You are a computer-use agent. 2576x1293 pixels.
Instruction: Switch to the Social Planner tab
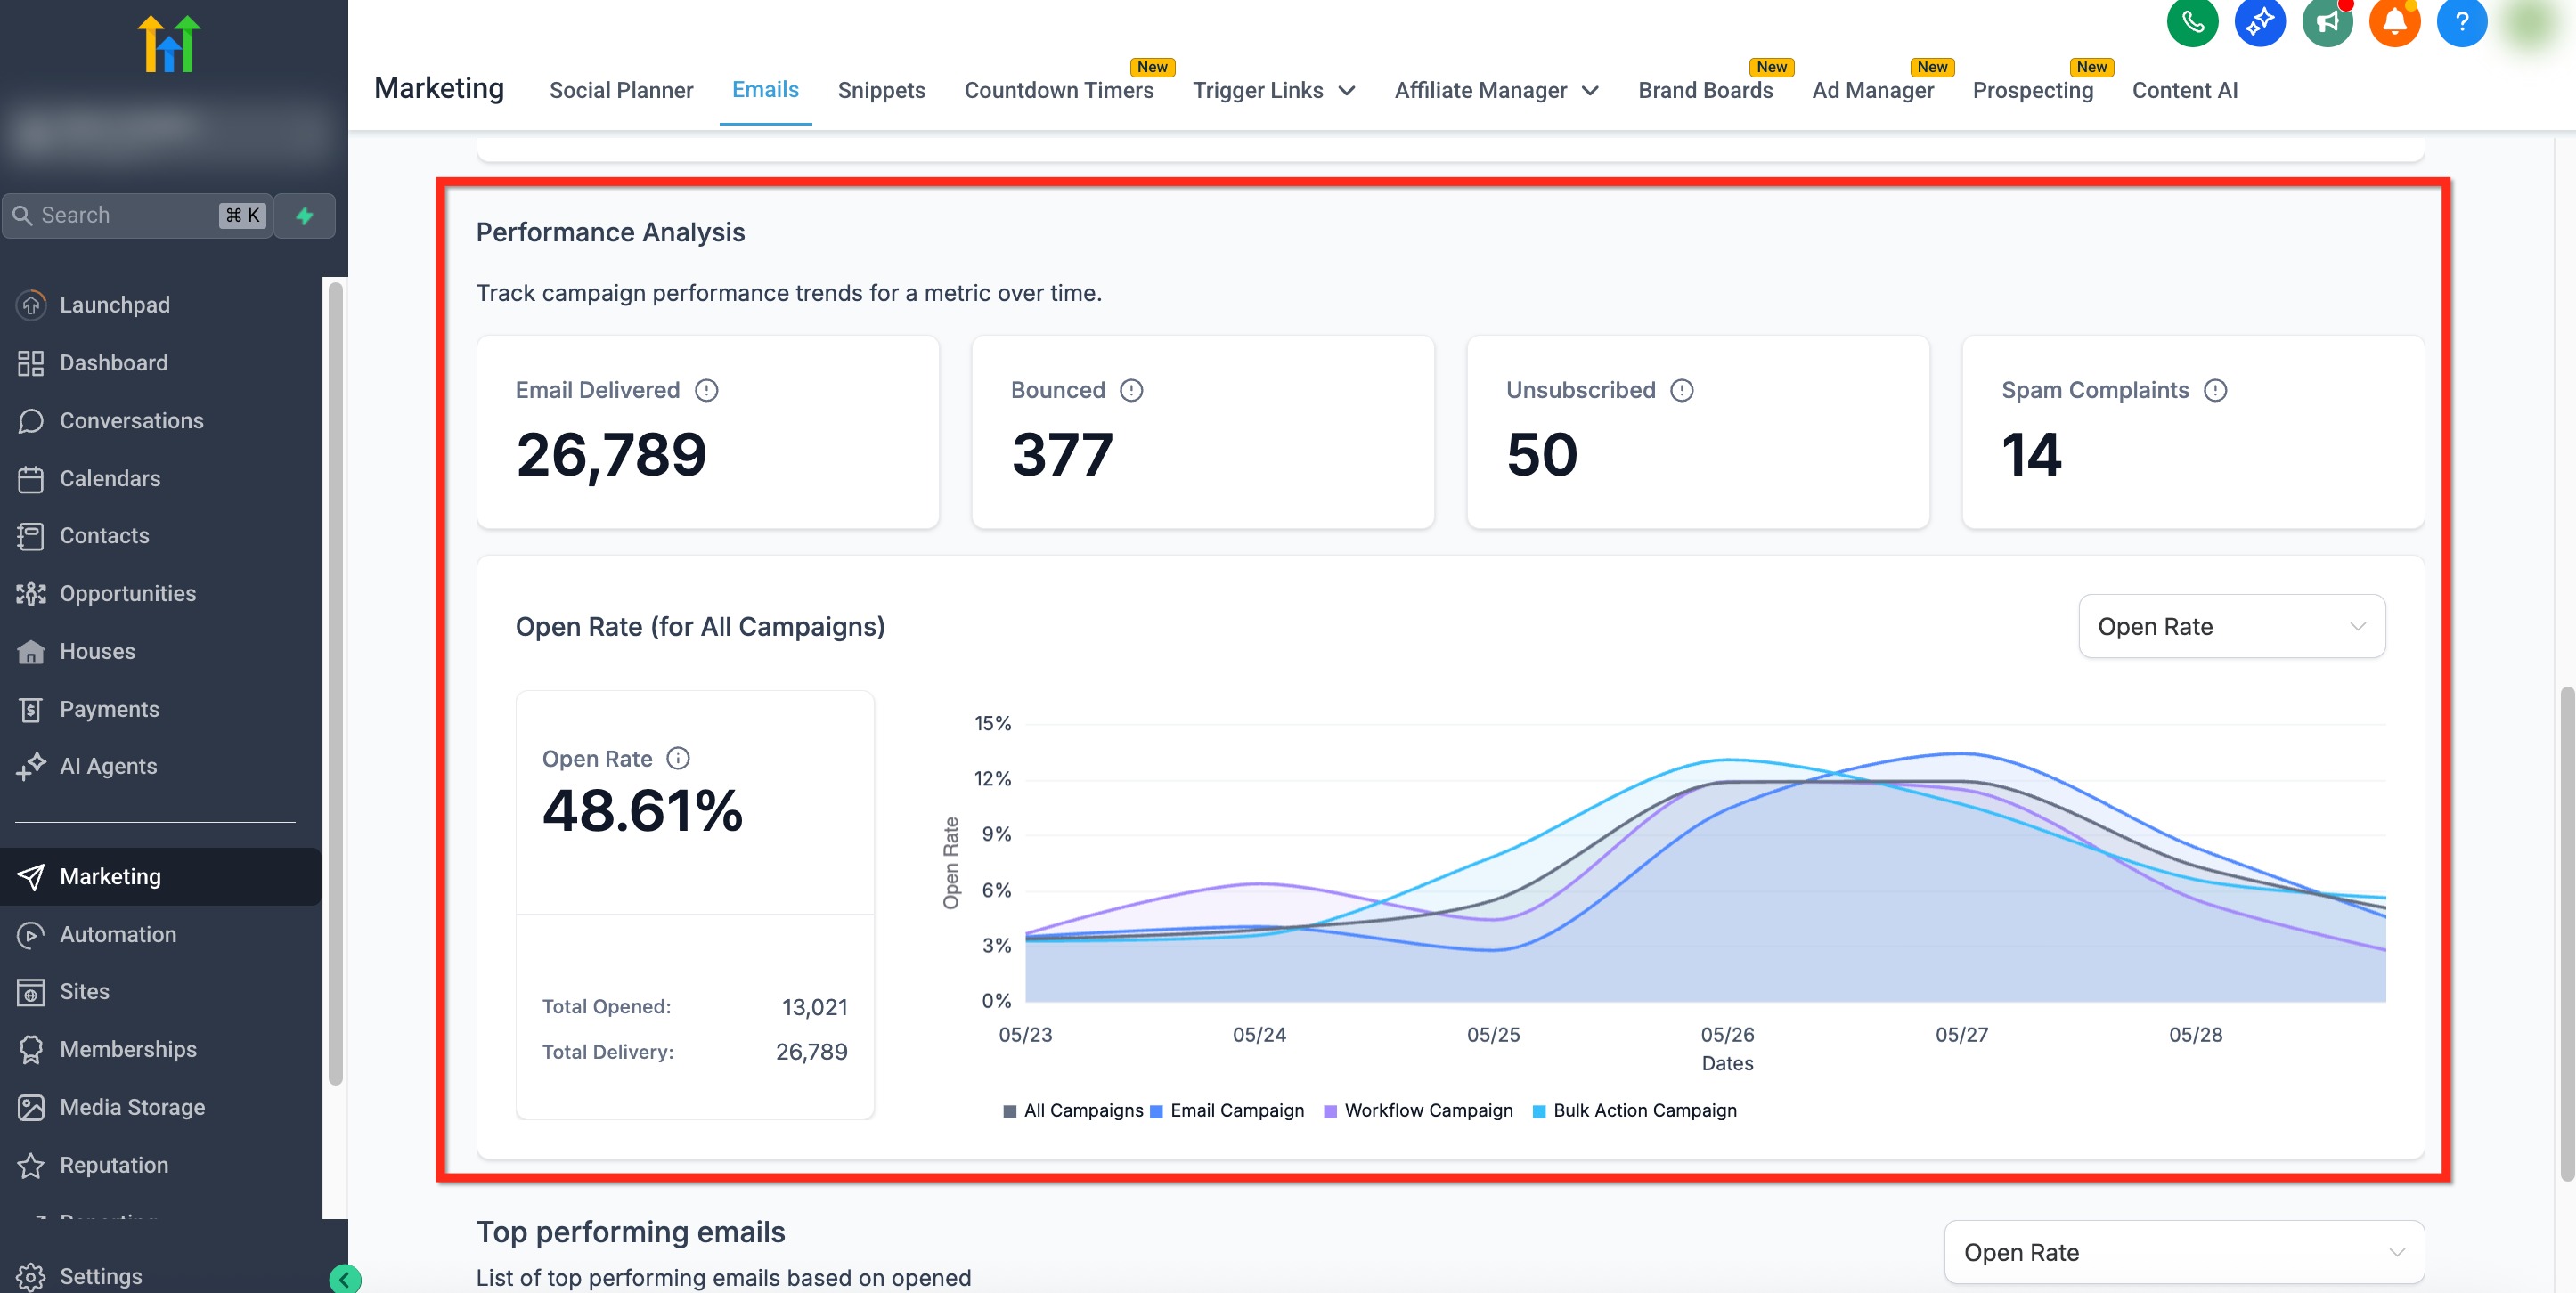[621, 90]
